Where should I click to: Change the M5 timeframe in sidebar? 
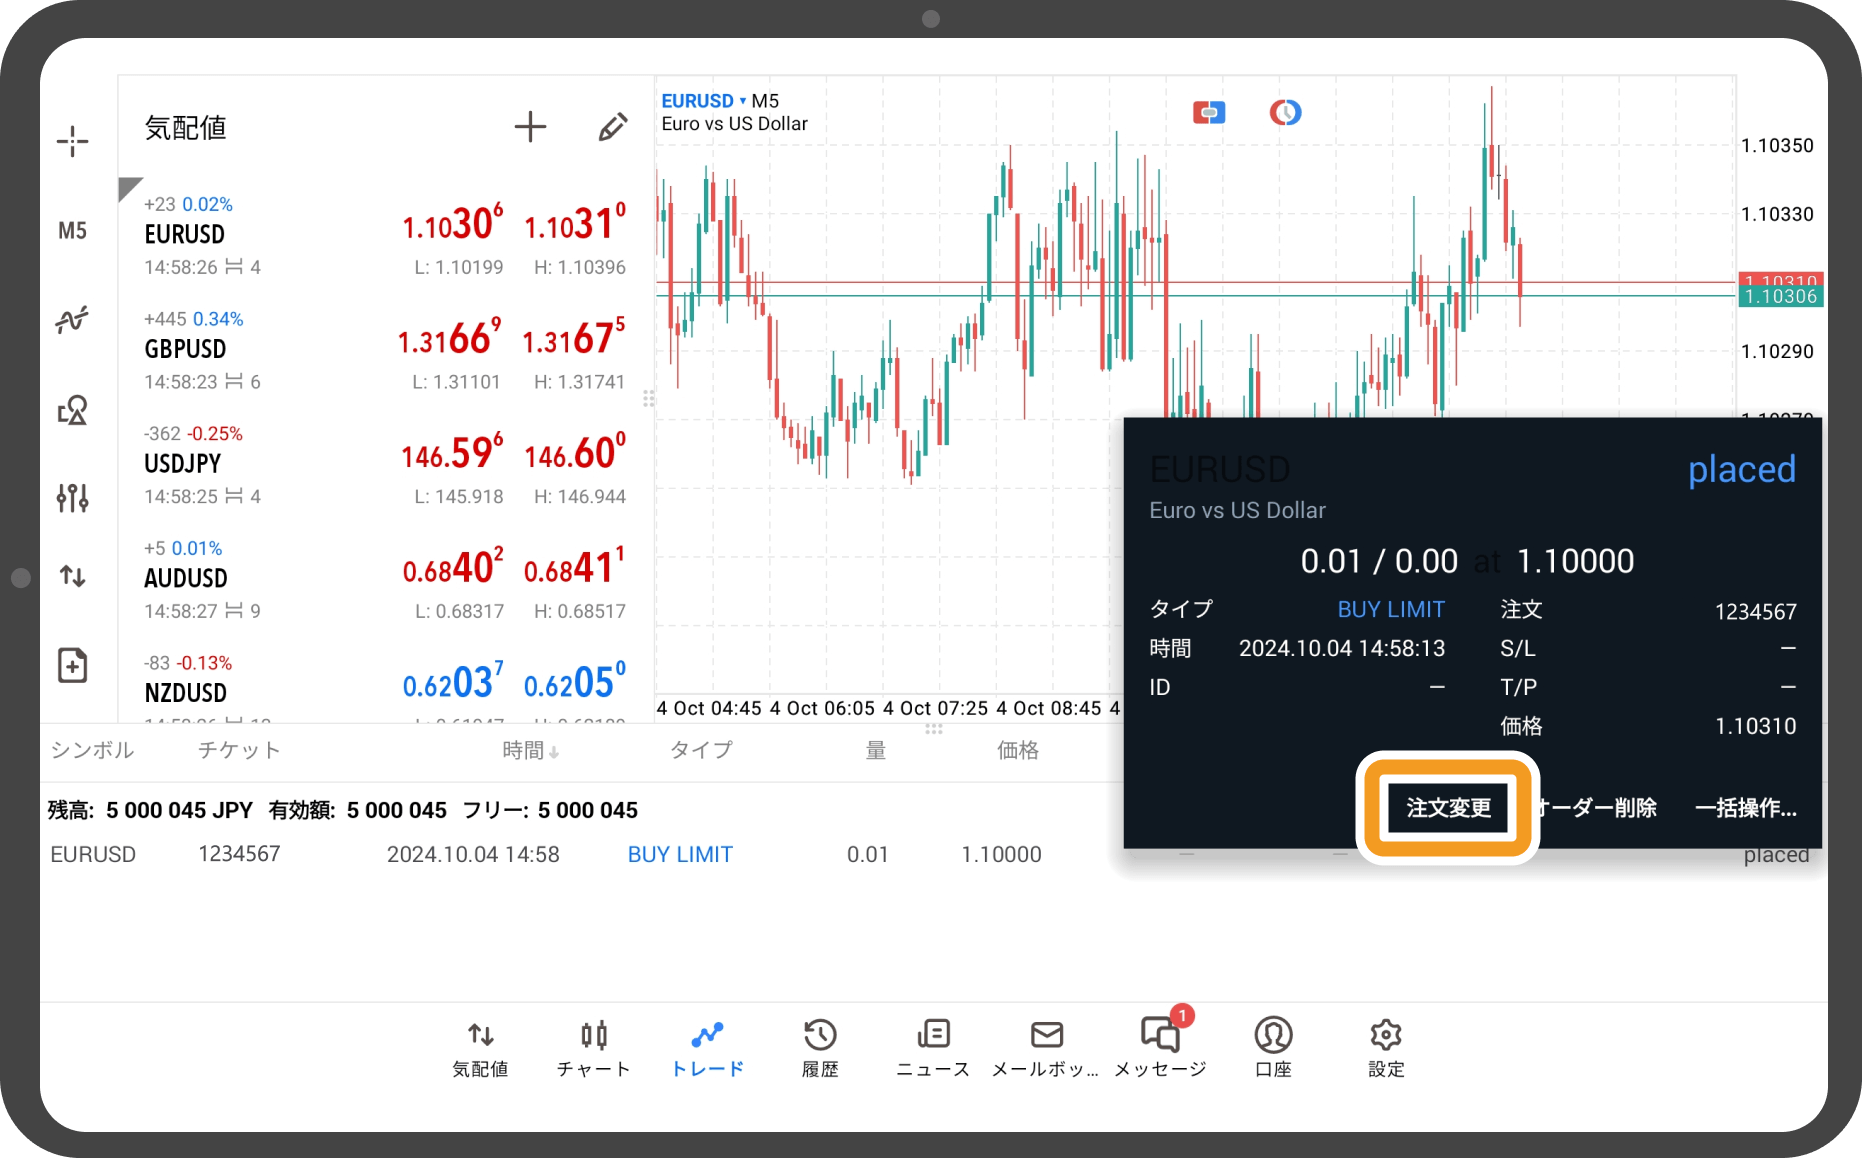coord(72,231)
